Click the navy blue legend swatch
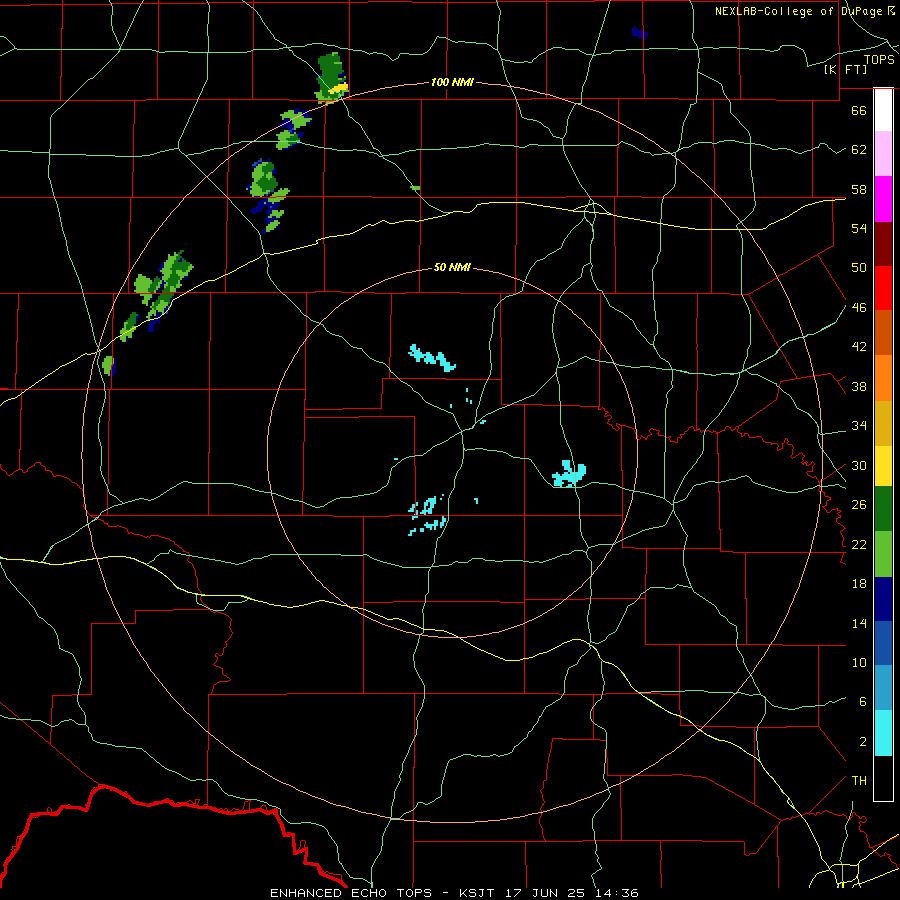Viewport: 900px width, 900px height. point(883,599)
